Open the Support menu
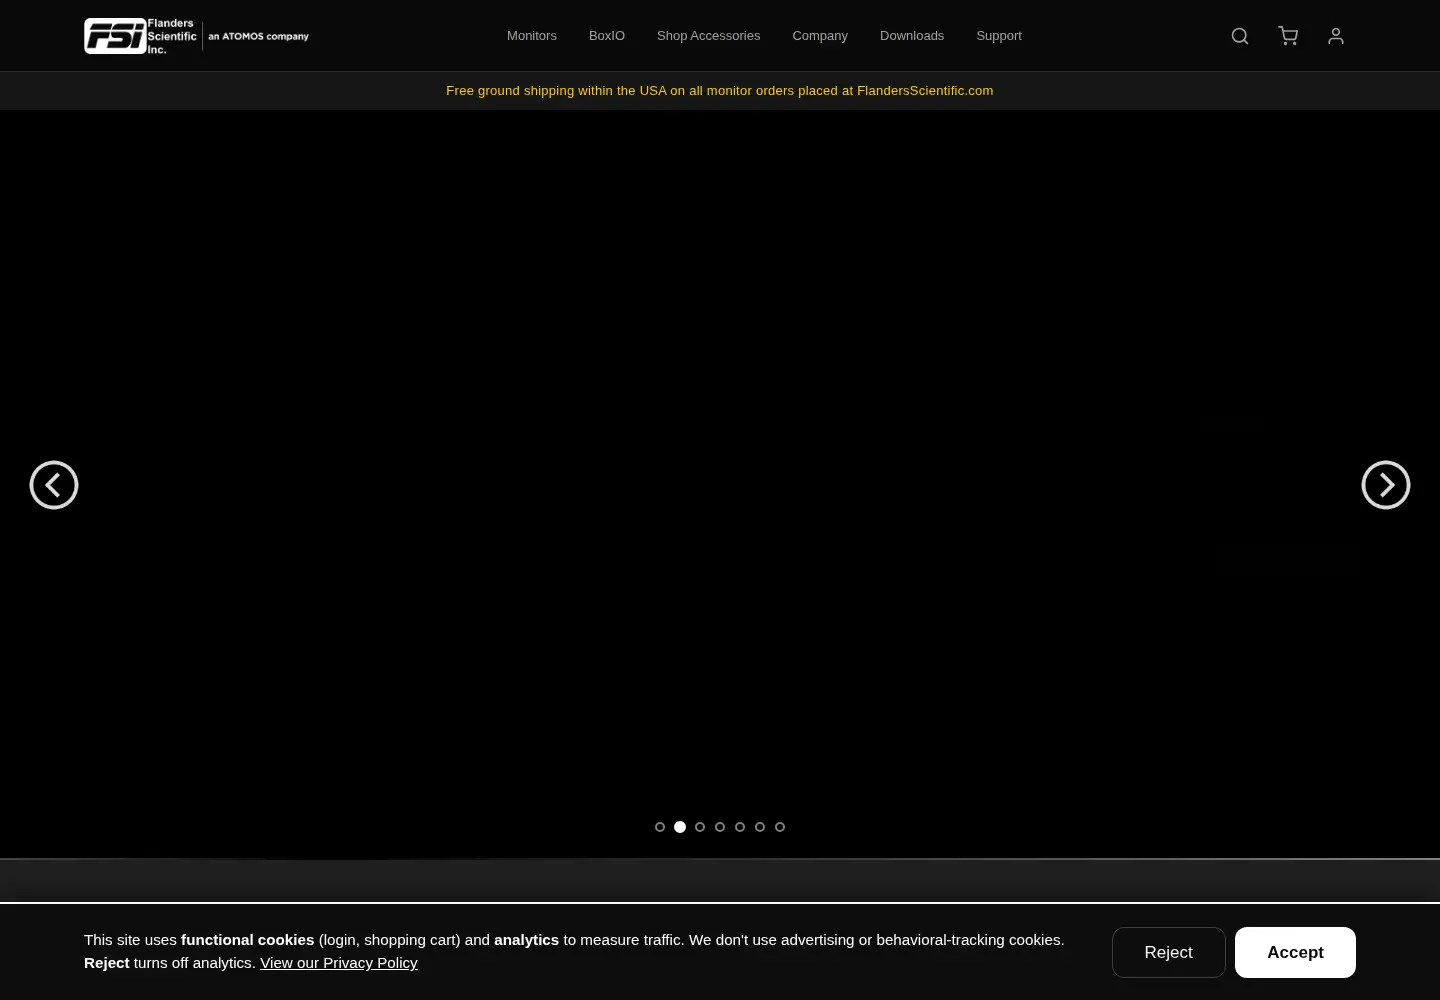 coord(999,36)
